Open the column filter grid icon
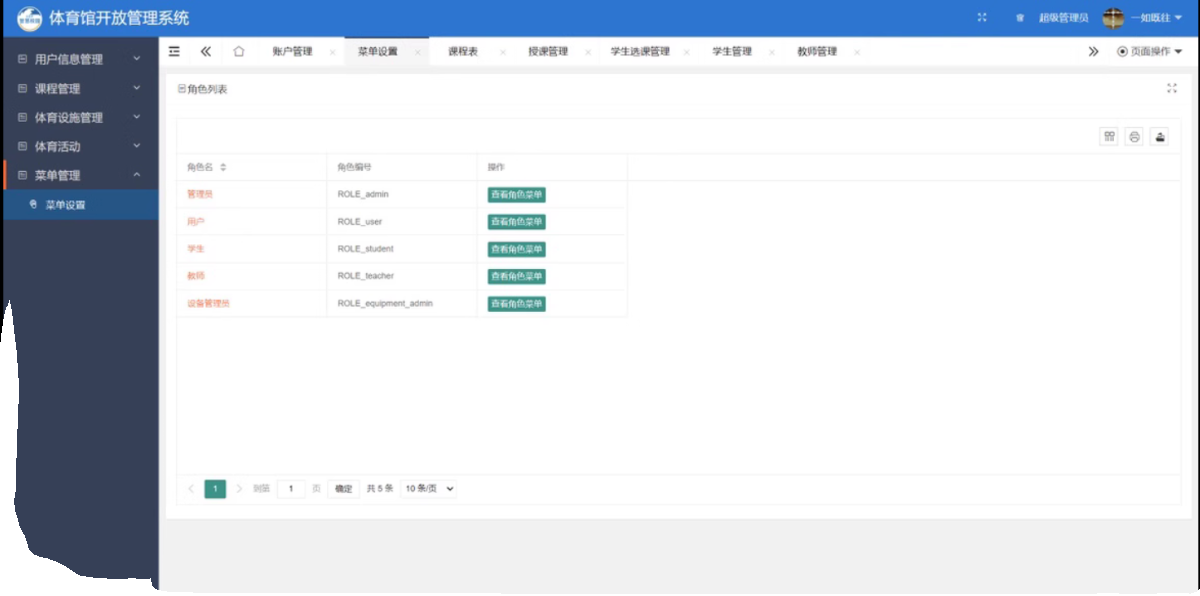The image size is (1200, 596). point(1109,137)
